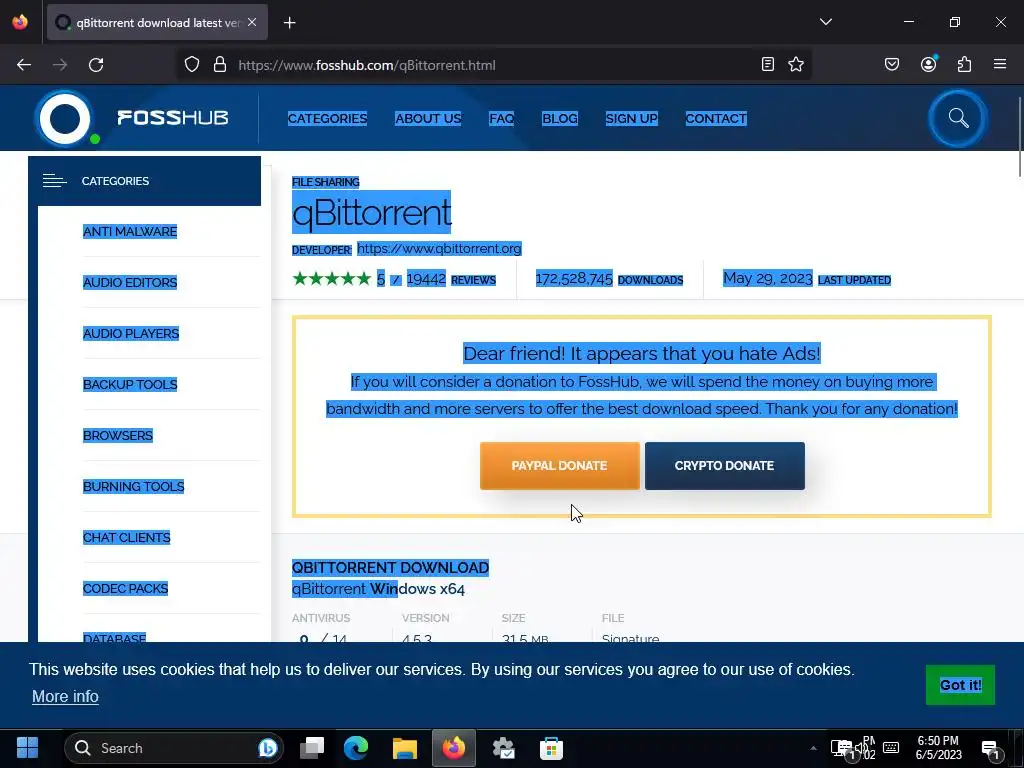Open the Contact navigation item
1024x768 pixels.
coord(716,118)
